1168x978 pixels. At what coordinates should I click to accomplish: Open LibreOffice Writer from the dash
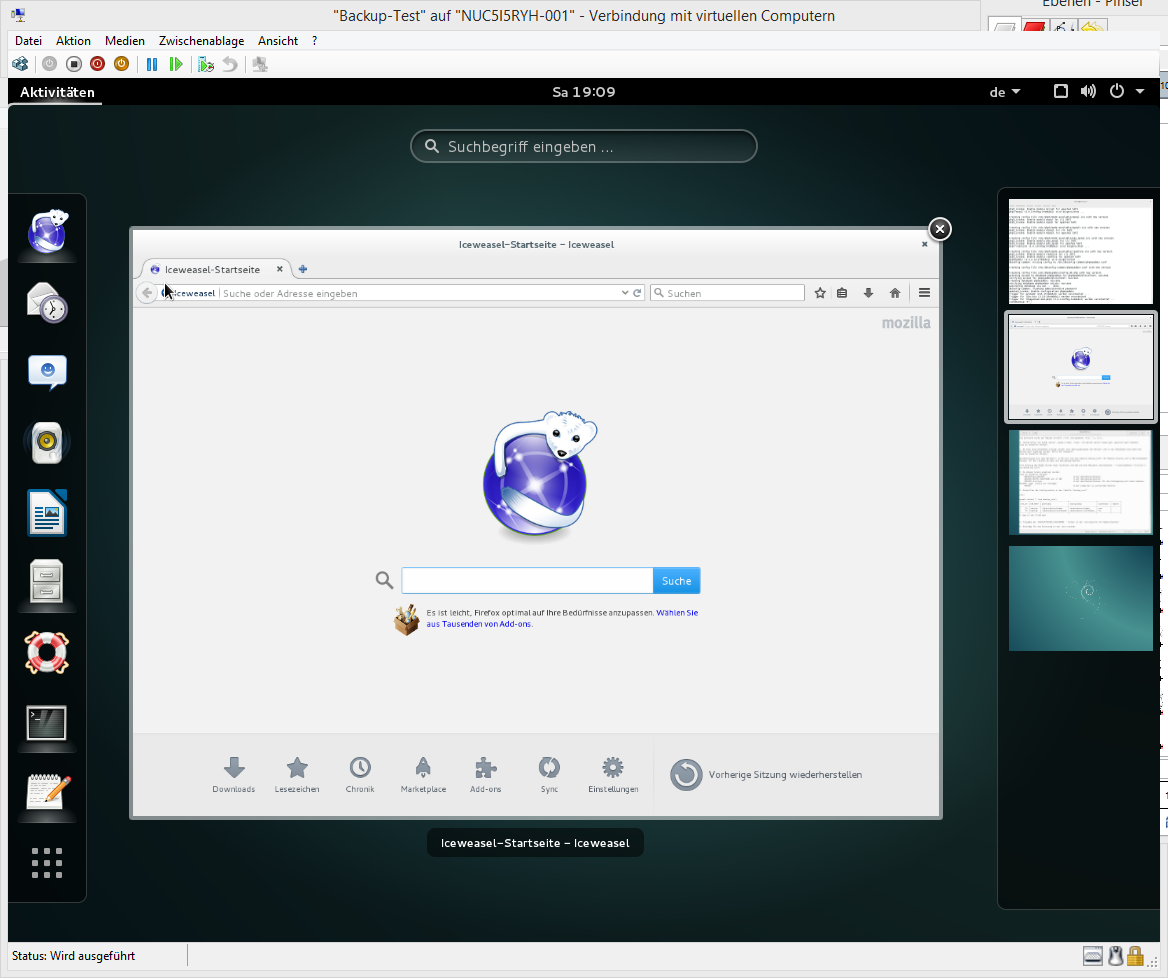click(x=47, y=512)
